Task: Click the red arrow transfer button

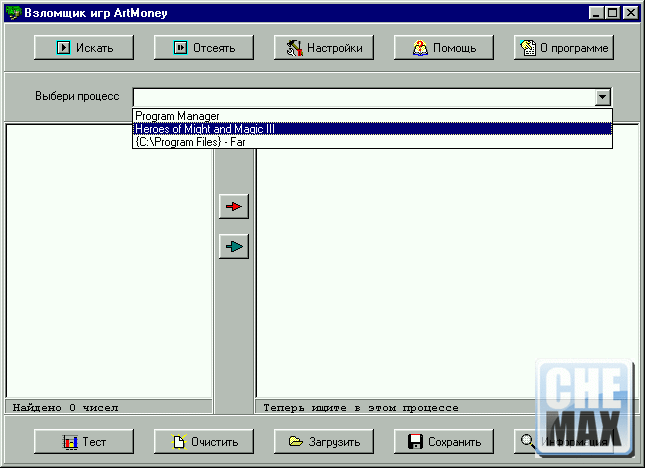Action: coord(234,207)
